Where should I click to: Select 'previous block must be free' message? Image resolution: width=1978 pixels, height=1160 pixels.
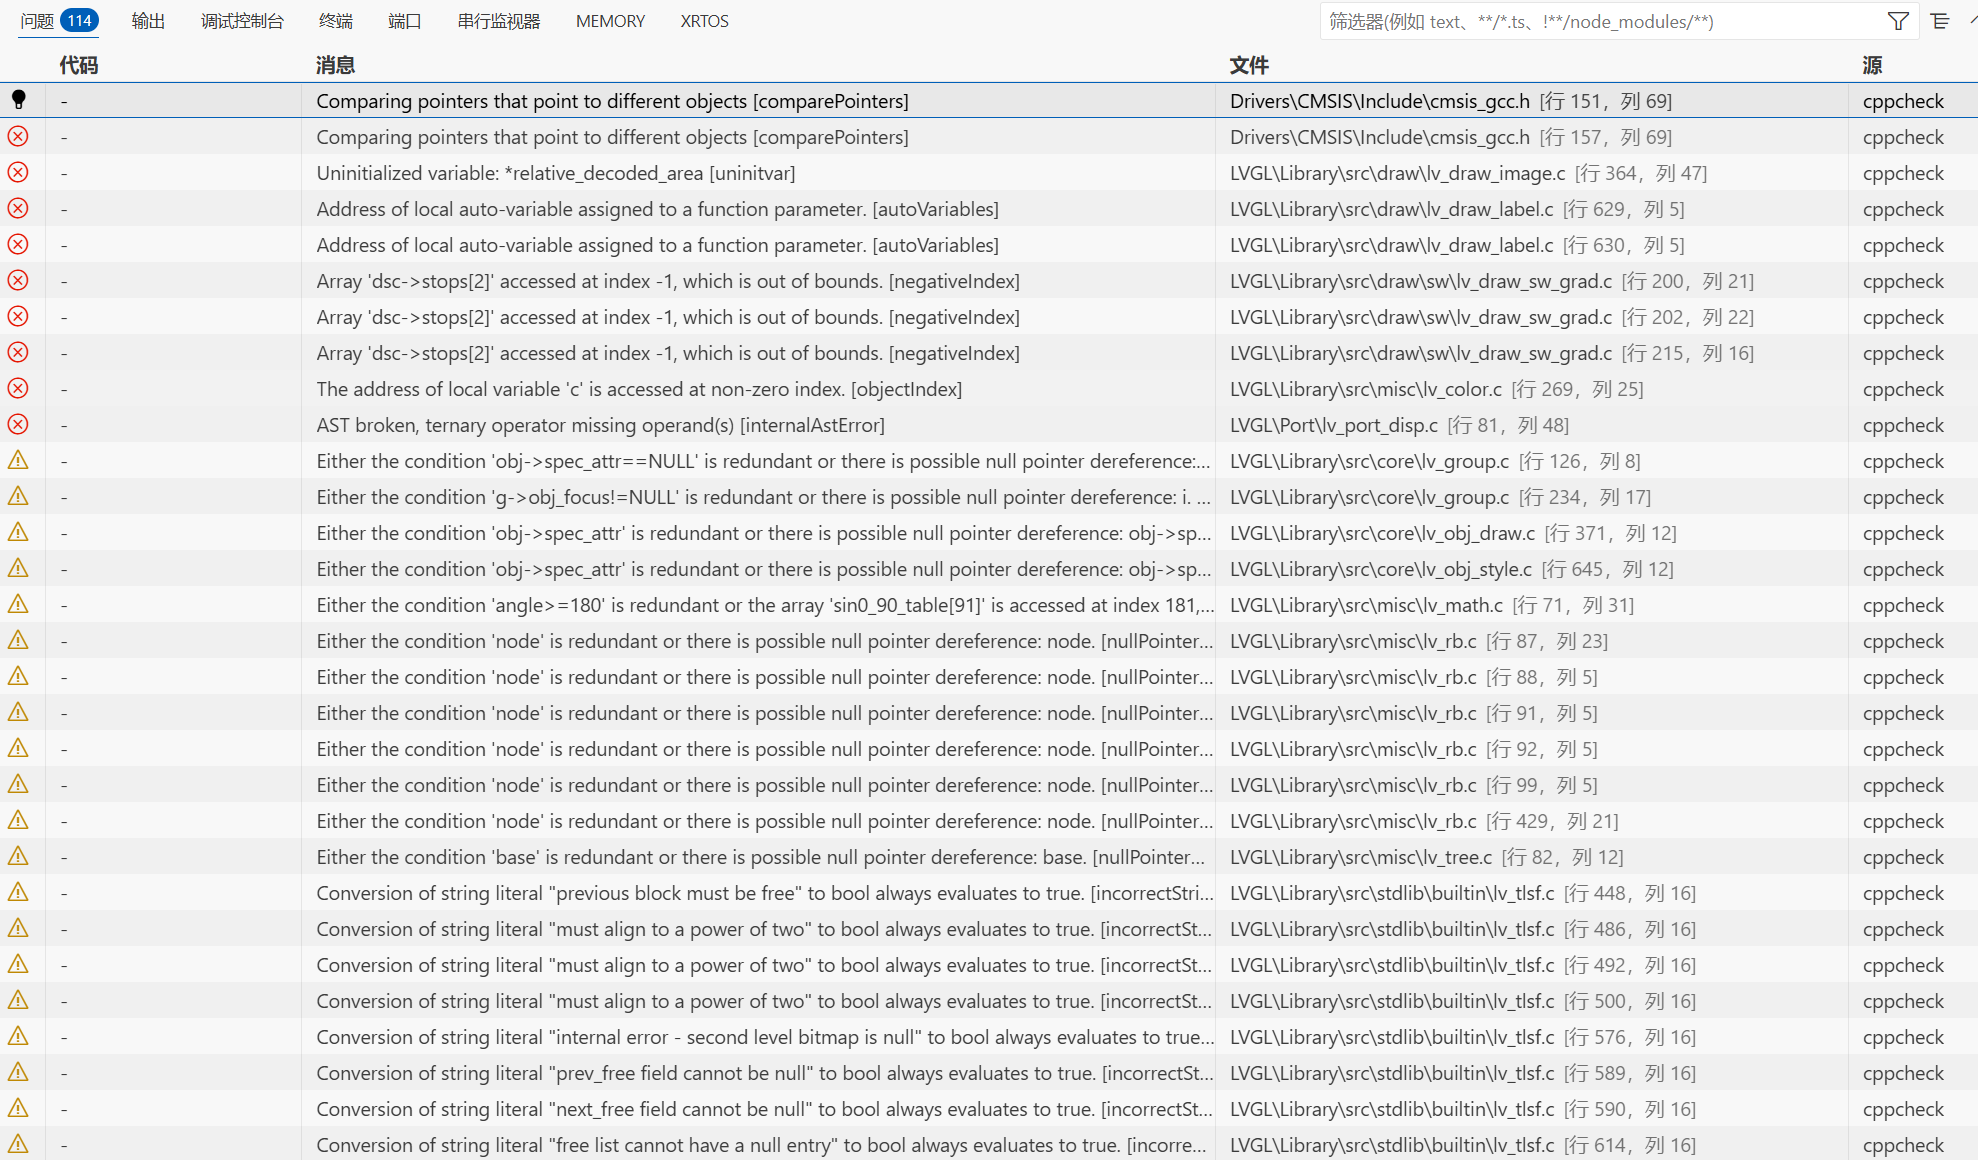click(x=765, y=893)
